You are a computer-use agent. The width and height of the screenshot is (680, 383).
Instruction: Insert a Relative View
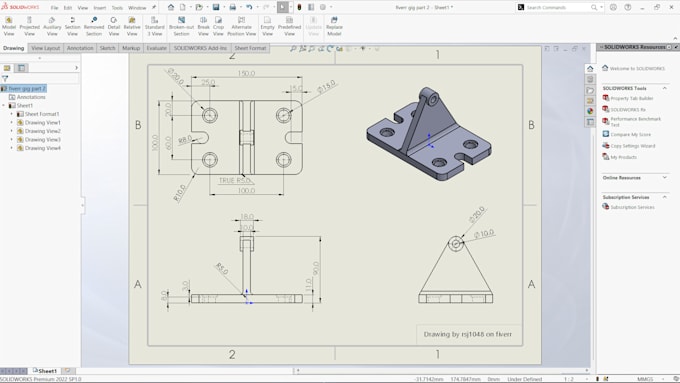(x=132, y=26)
